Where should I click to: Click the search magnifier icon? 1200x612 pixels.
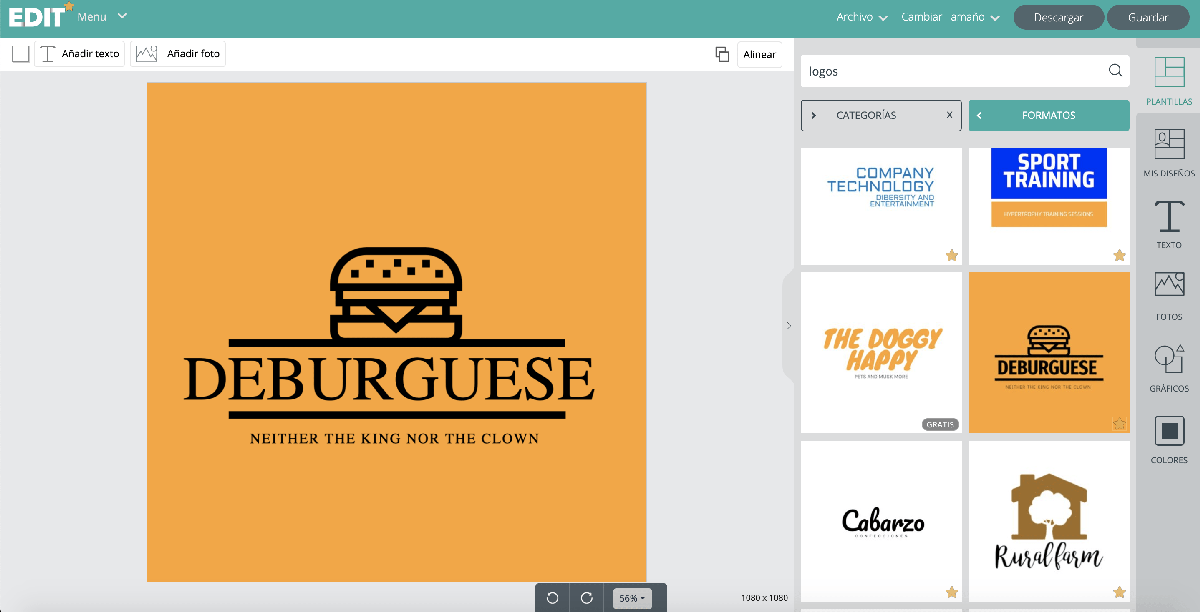click(1115, 71)
